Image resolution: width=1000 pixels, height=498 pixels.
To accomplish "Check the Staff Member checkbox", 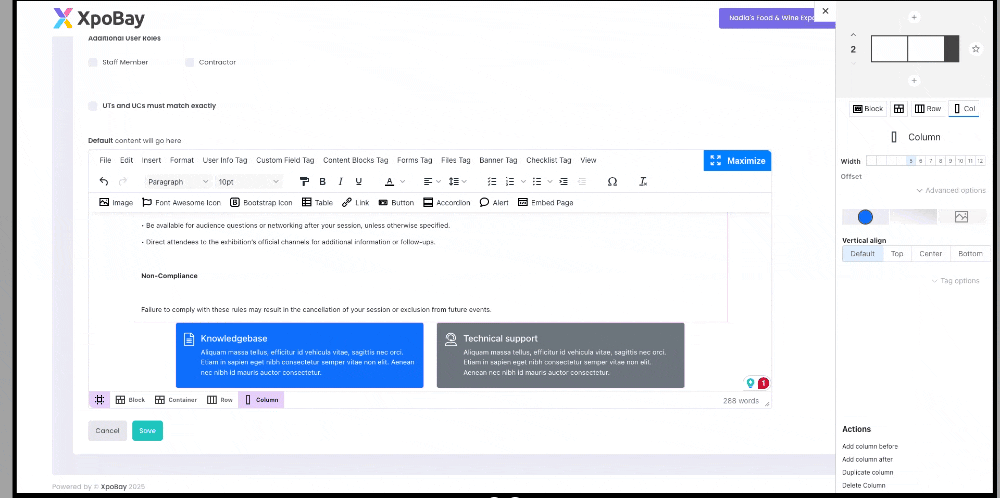I will click(x=94, y=62).
